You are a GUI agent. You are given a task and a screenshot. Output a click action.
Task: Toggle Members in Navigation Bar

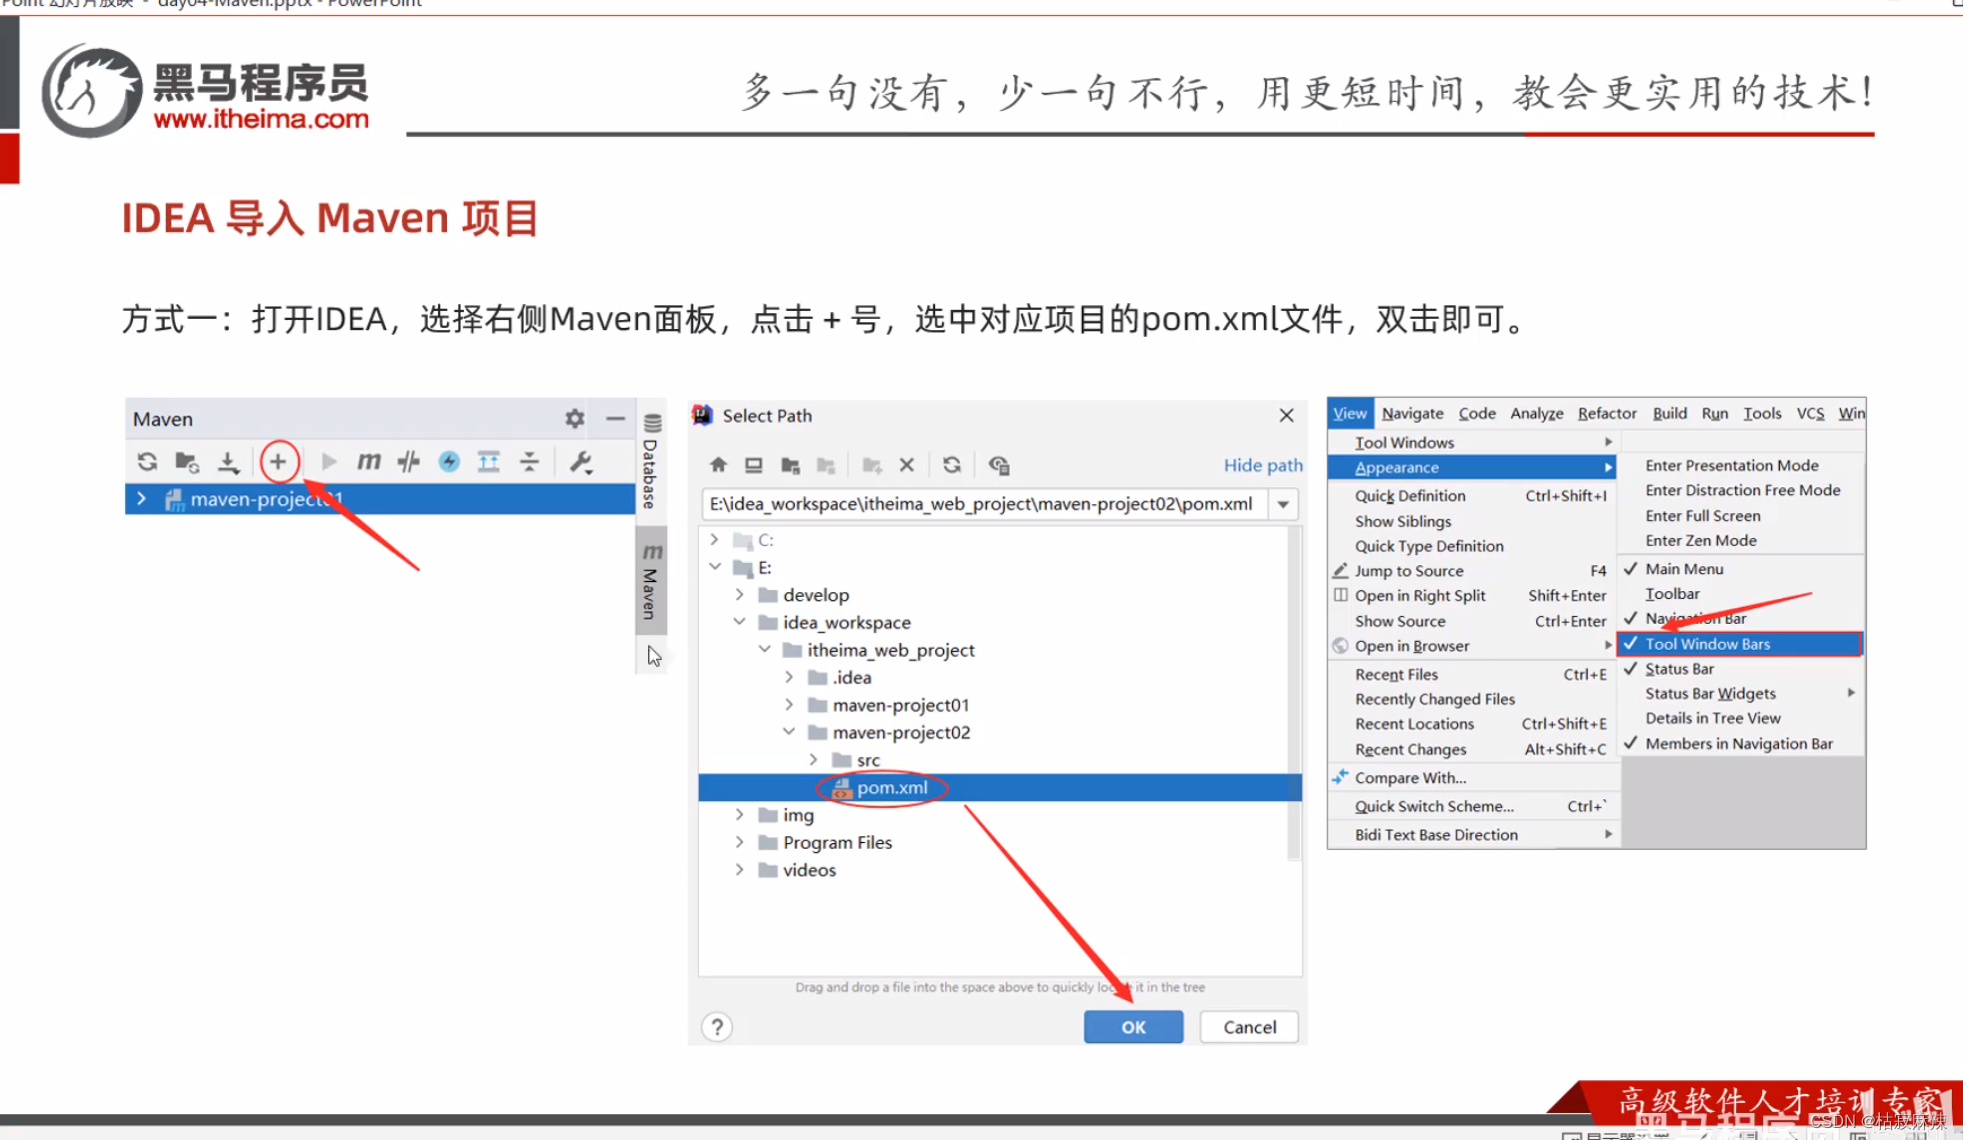(x=1739, y=743)
